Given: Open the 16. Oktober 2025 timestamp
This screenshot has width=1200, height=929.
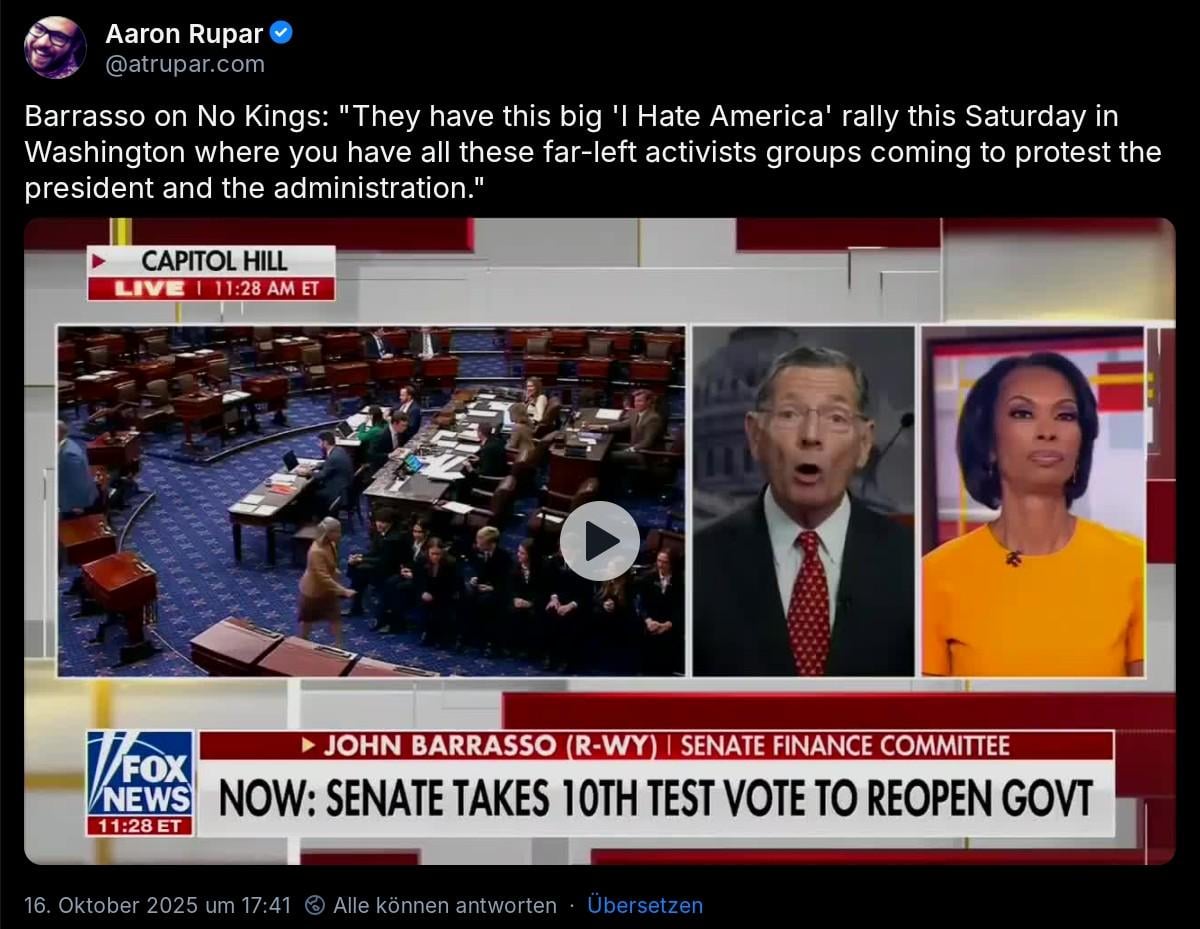Looking at the screenshot, I should pyautogui.click(x=157, y=905).
